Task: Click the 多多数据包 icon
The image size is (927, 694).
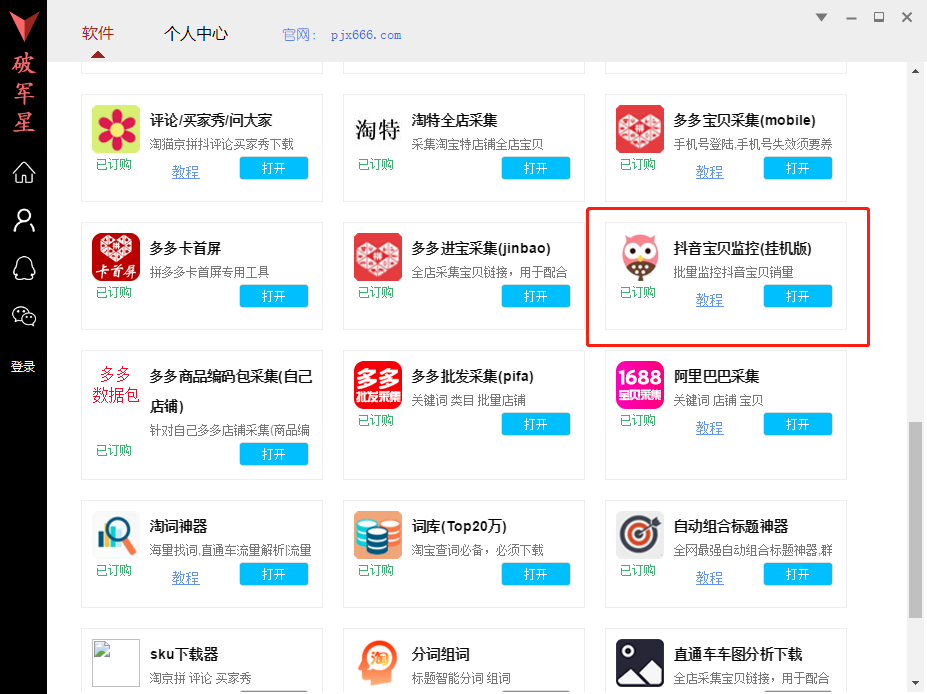Action: pos(116,385)
